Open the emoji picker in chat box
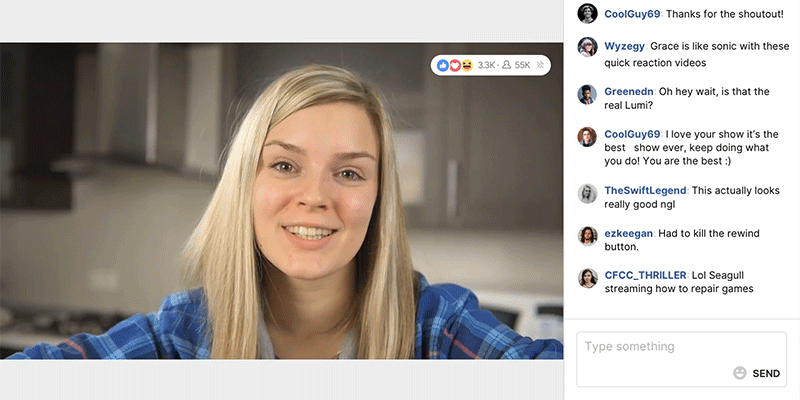The width and height of the screenshot is (800, 400). tap(740, 373)
